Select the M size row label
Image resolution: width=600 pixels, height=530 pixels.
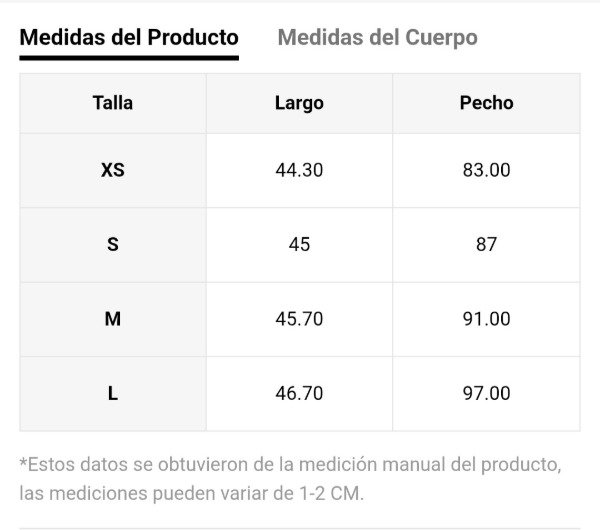(113, 319)
